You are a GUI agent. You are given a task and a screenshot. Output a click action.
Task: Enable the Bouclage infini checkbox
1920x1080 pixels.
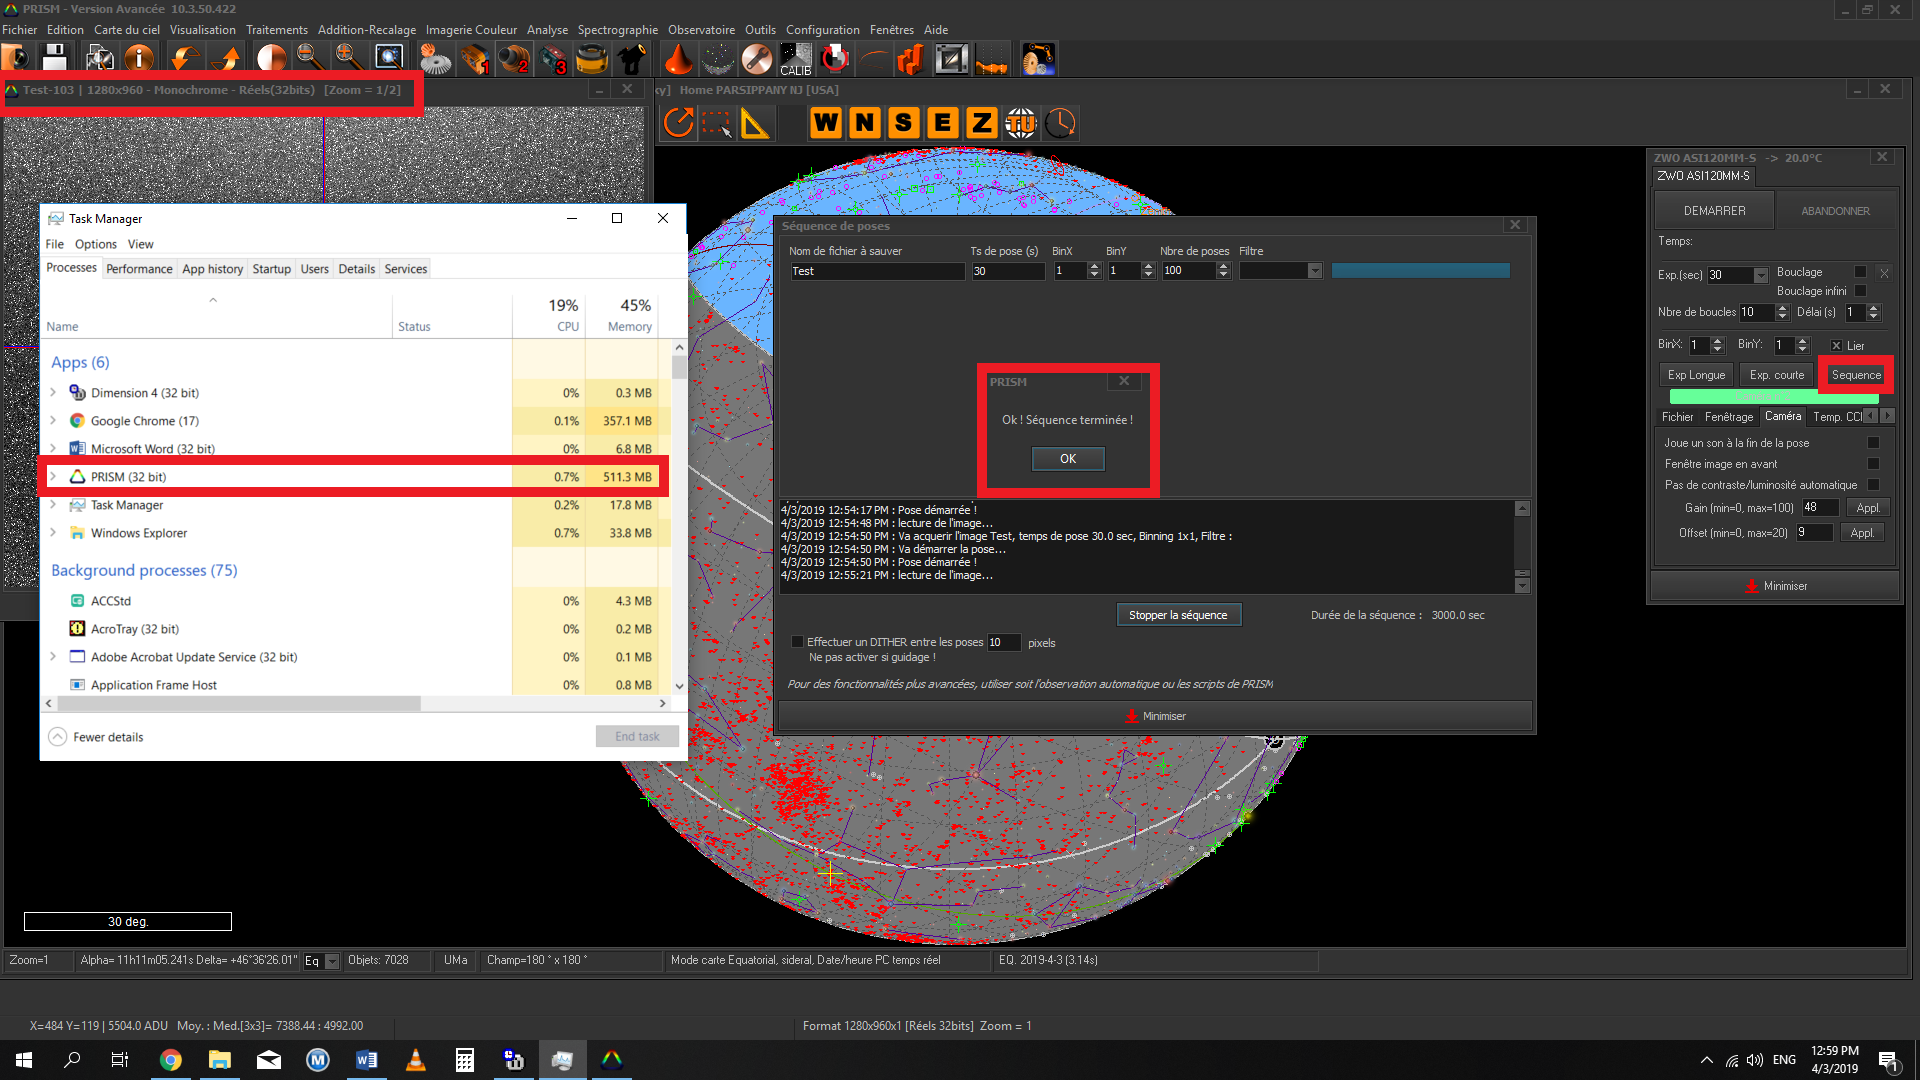tap(1860, 291)
